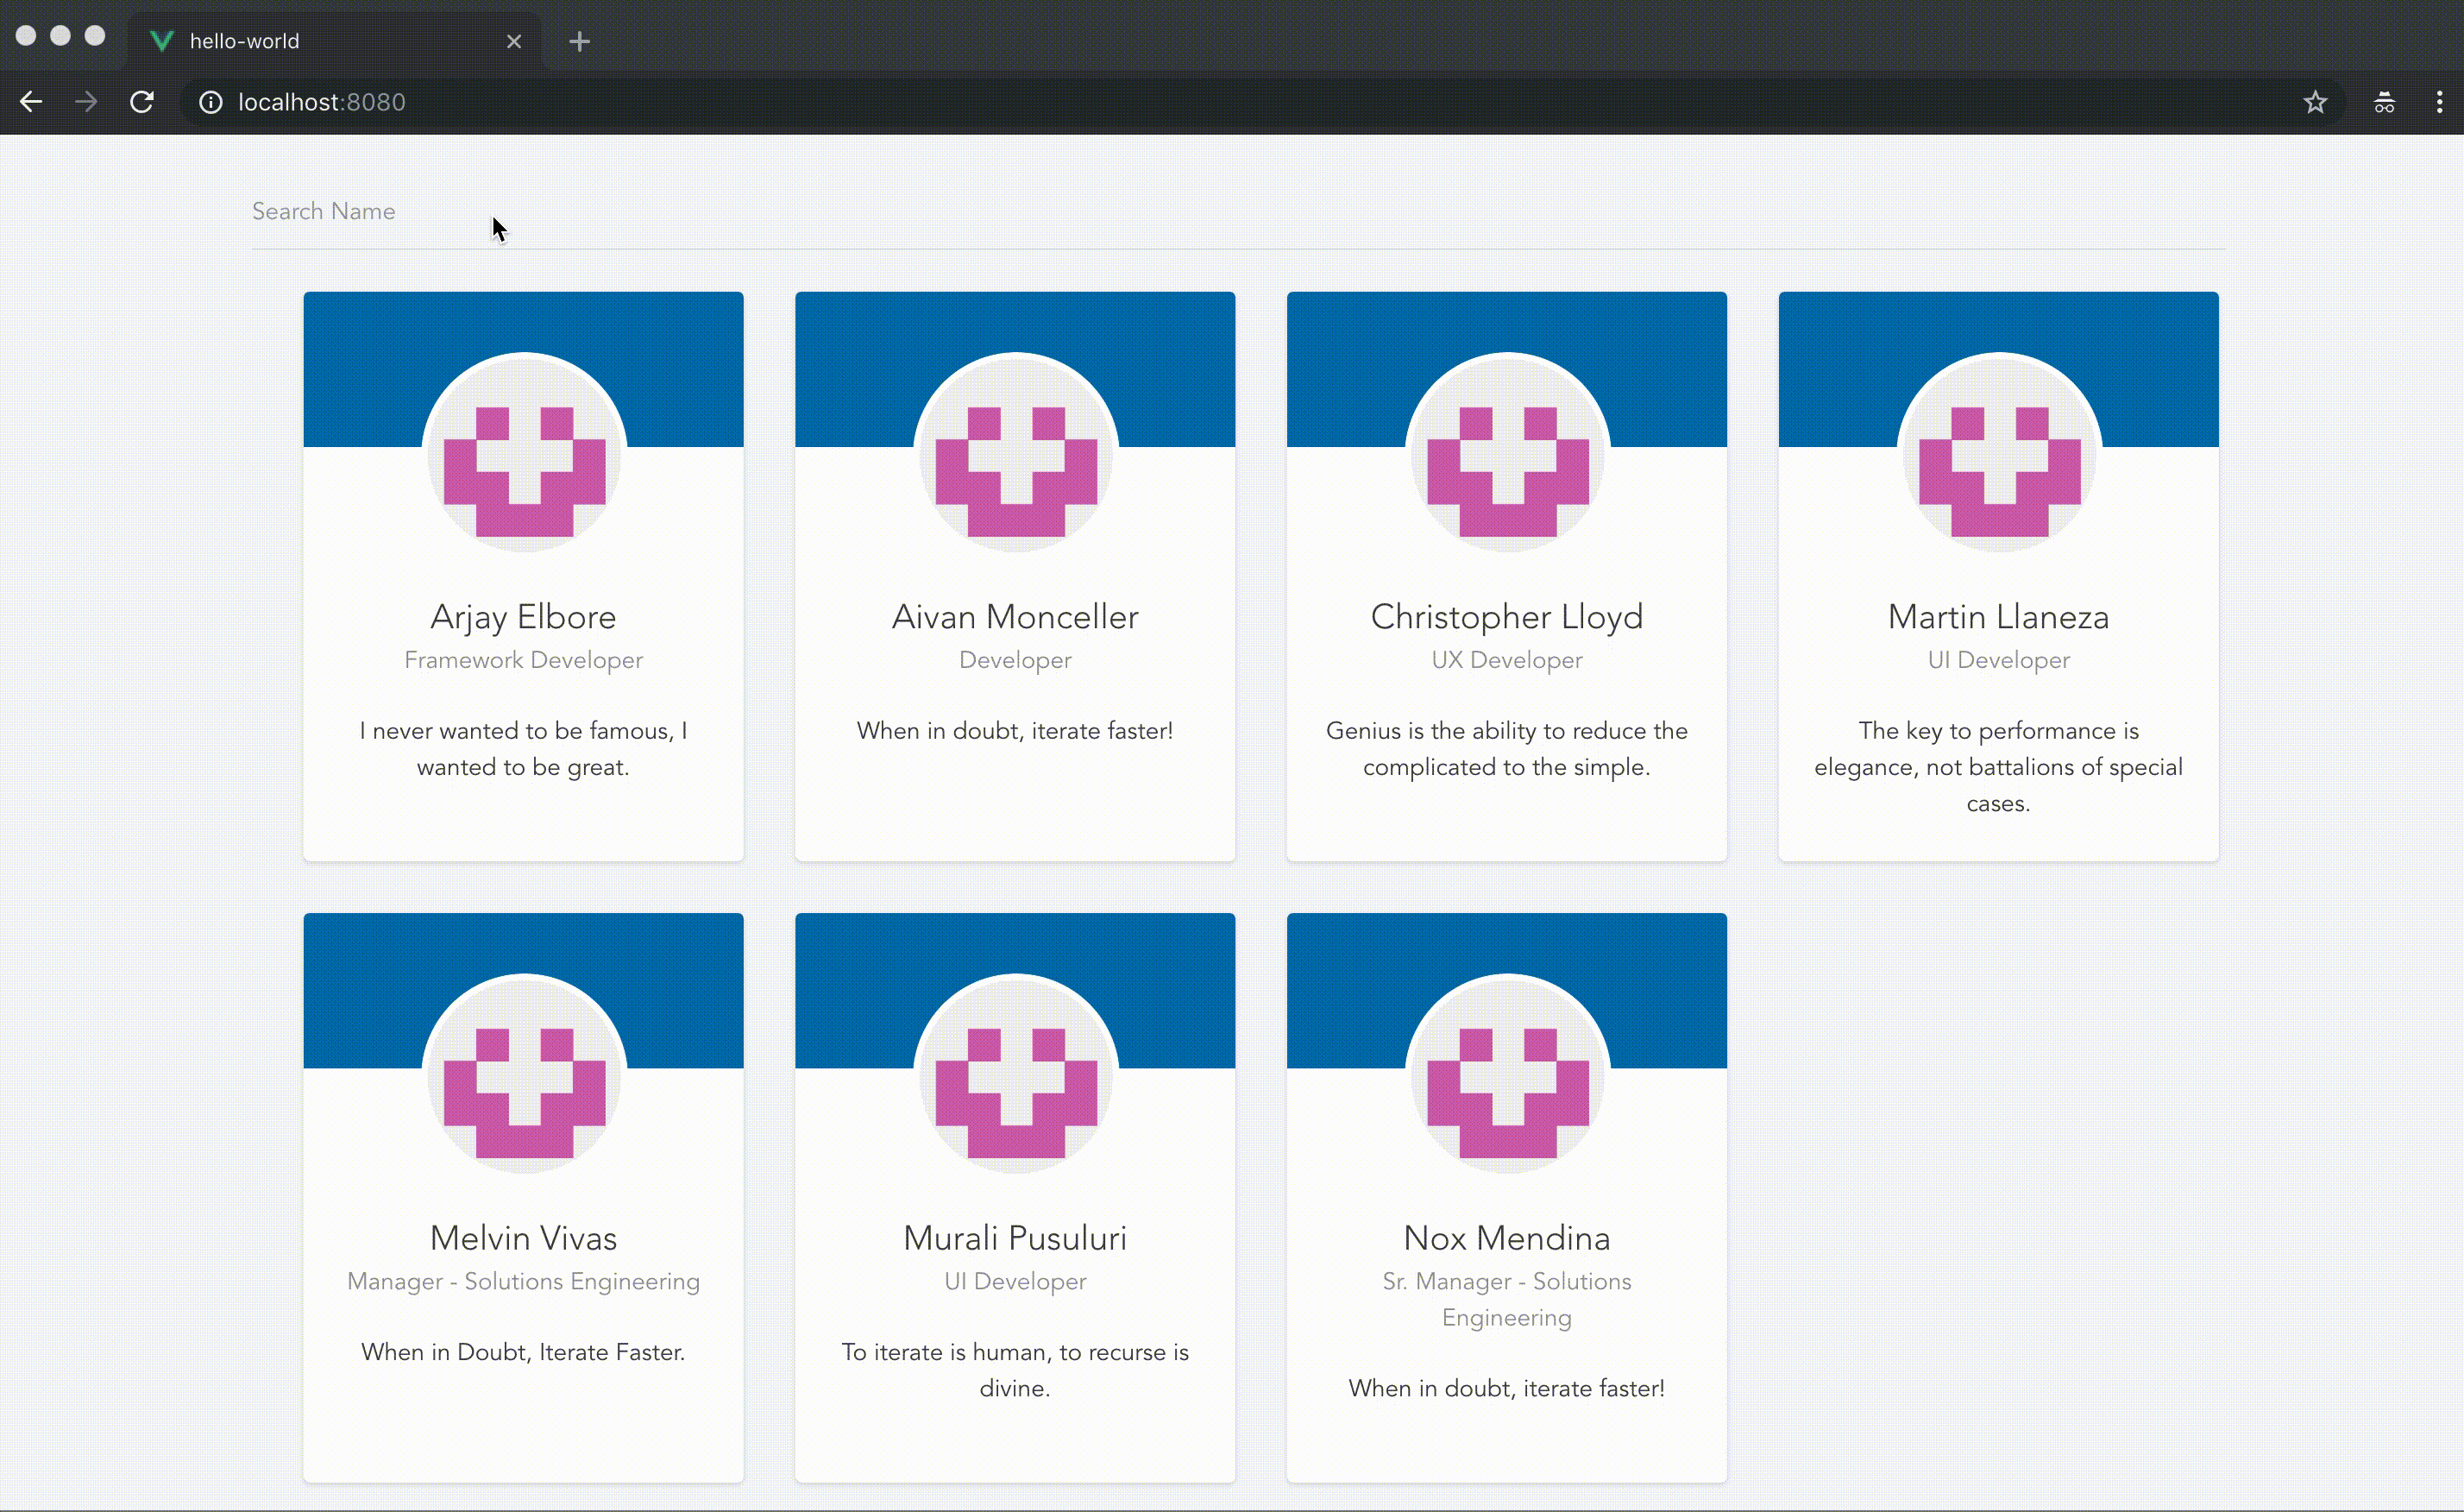Click the Framework Developer subtitle text
Image resolution: width=2464 pixels, height=1512 pixels.
pyautogui.click(x=523, y=660)
